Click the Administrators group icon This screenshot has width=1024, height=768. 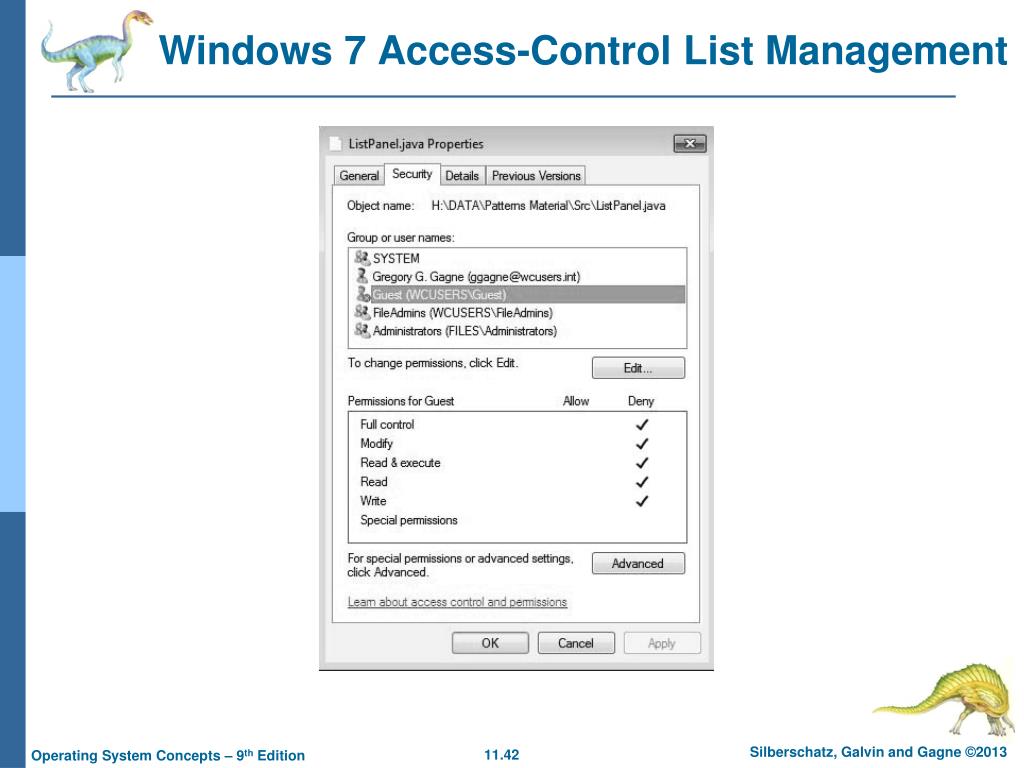point(362,330)
